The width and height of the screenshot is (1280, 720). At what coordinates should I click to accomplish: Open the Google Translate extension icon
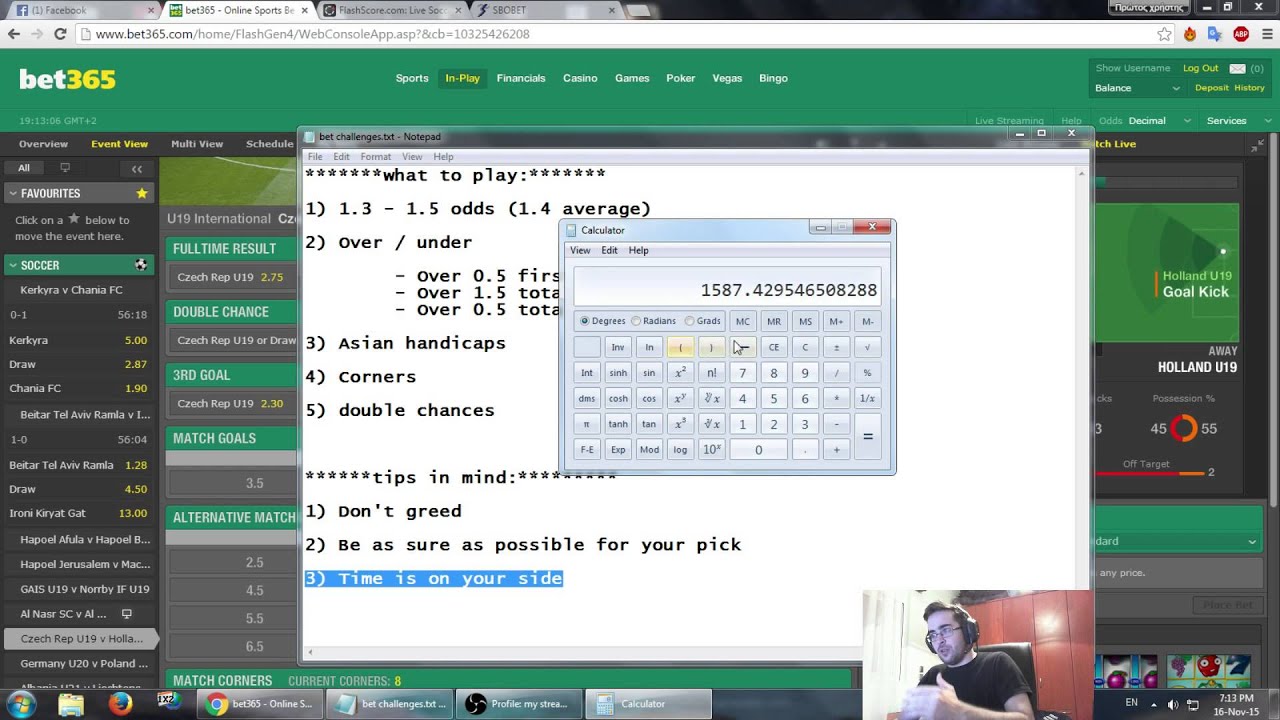coord(1215,34)
